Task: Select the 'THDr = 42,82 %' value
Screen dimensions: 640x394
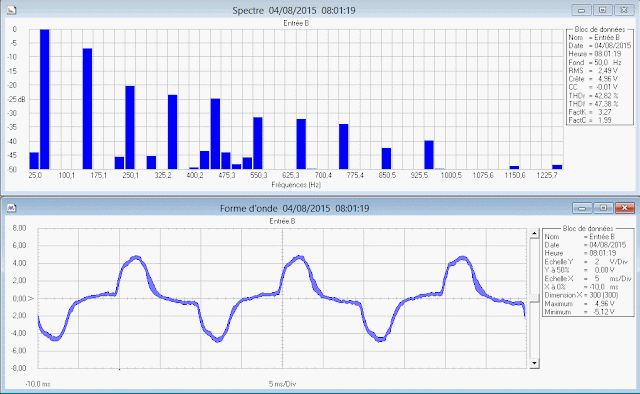Action: coord(593,96)
